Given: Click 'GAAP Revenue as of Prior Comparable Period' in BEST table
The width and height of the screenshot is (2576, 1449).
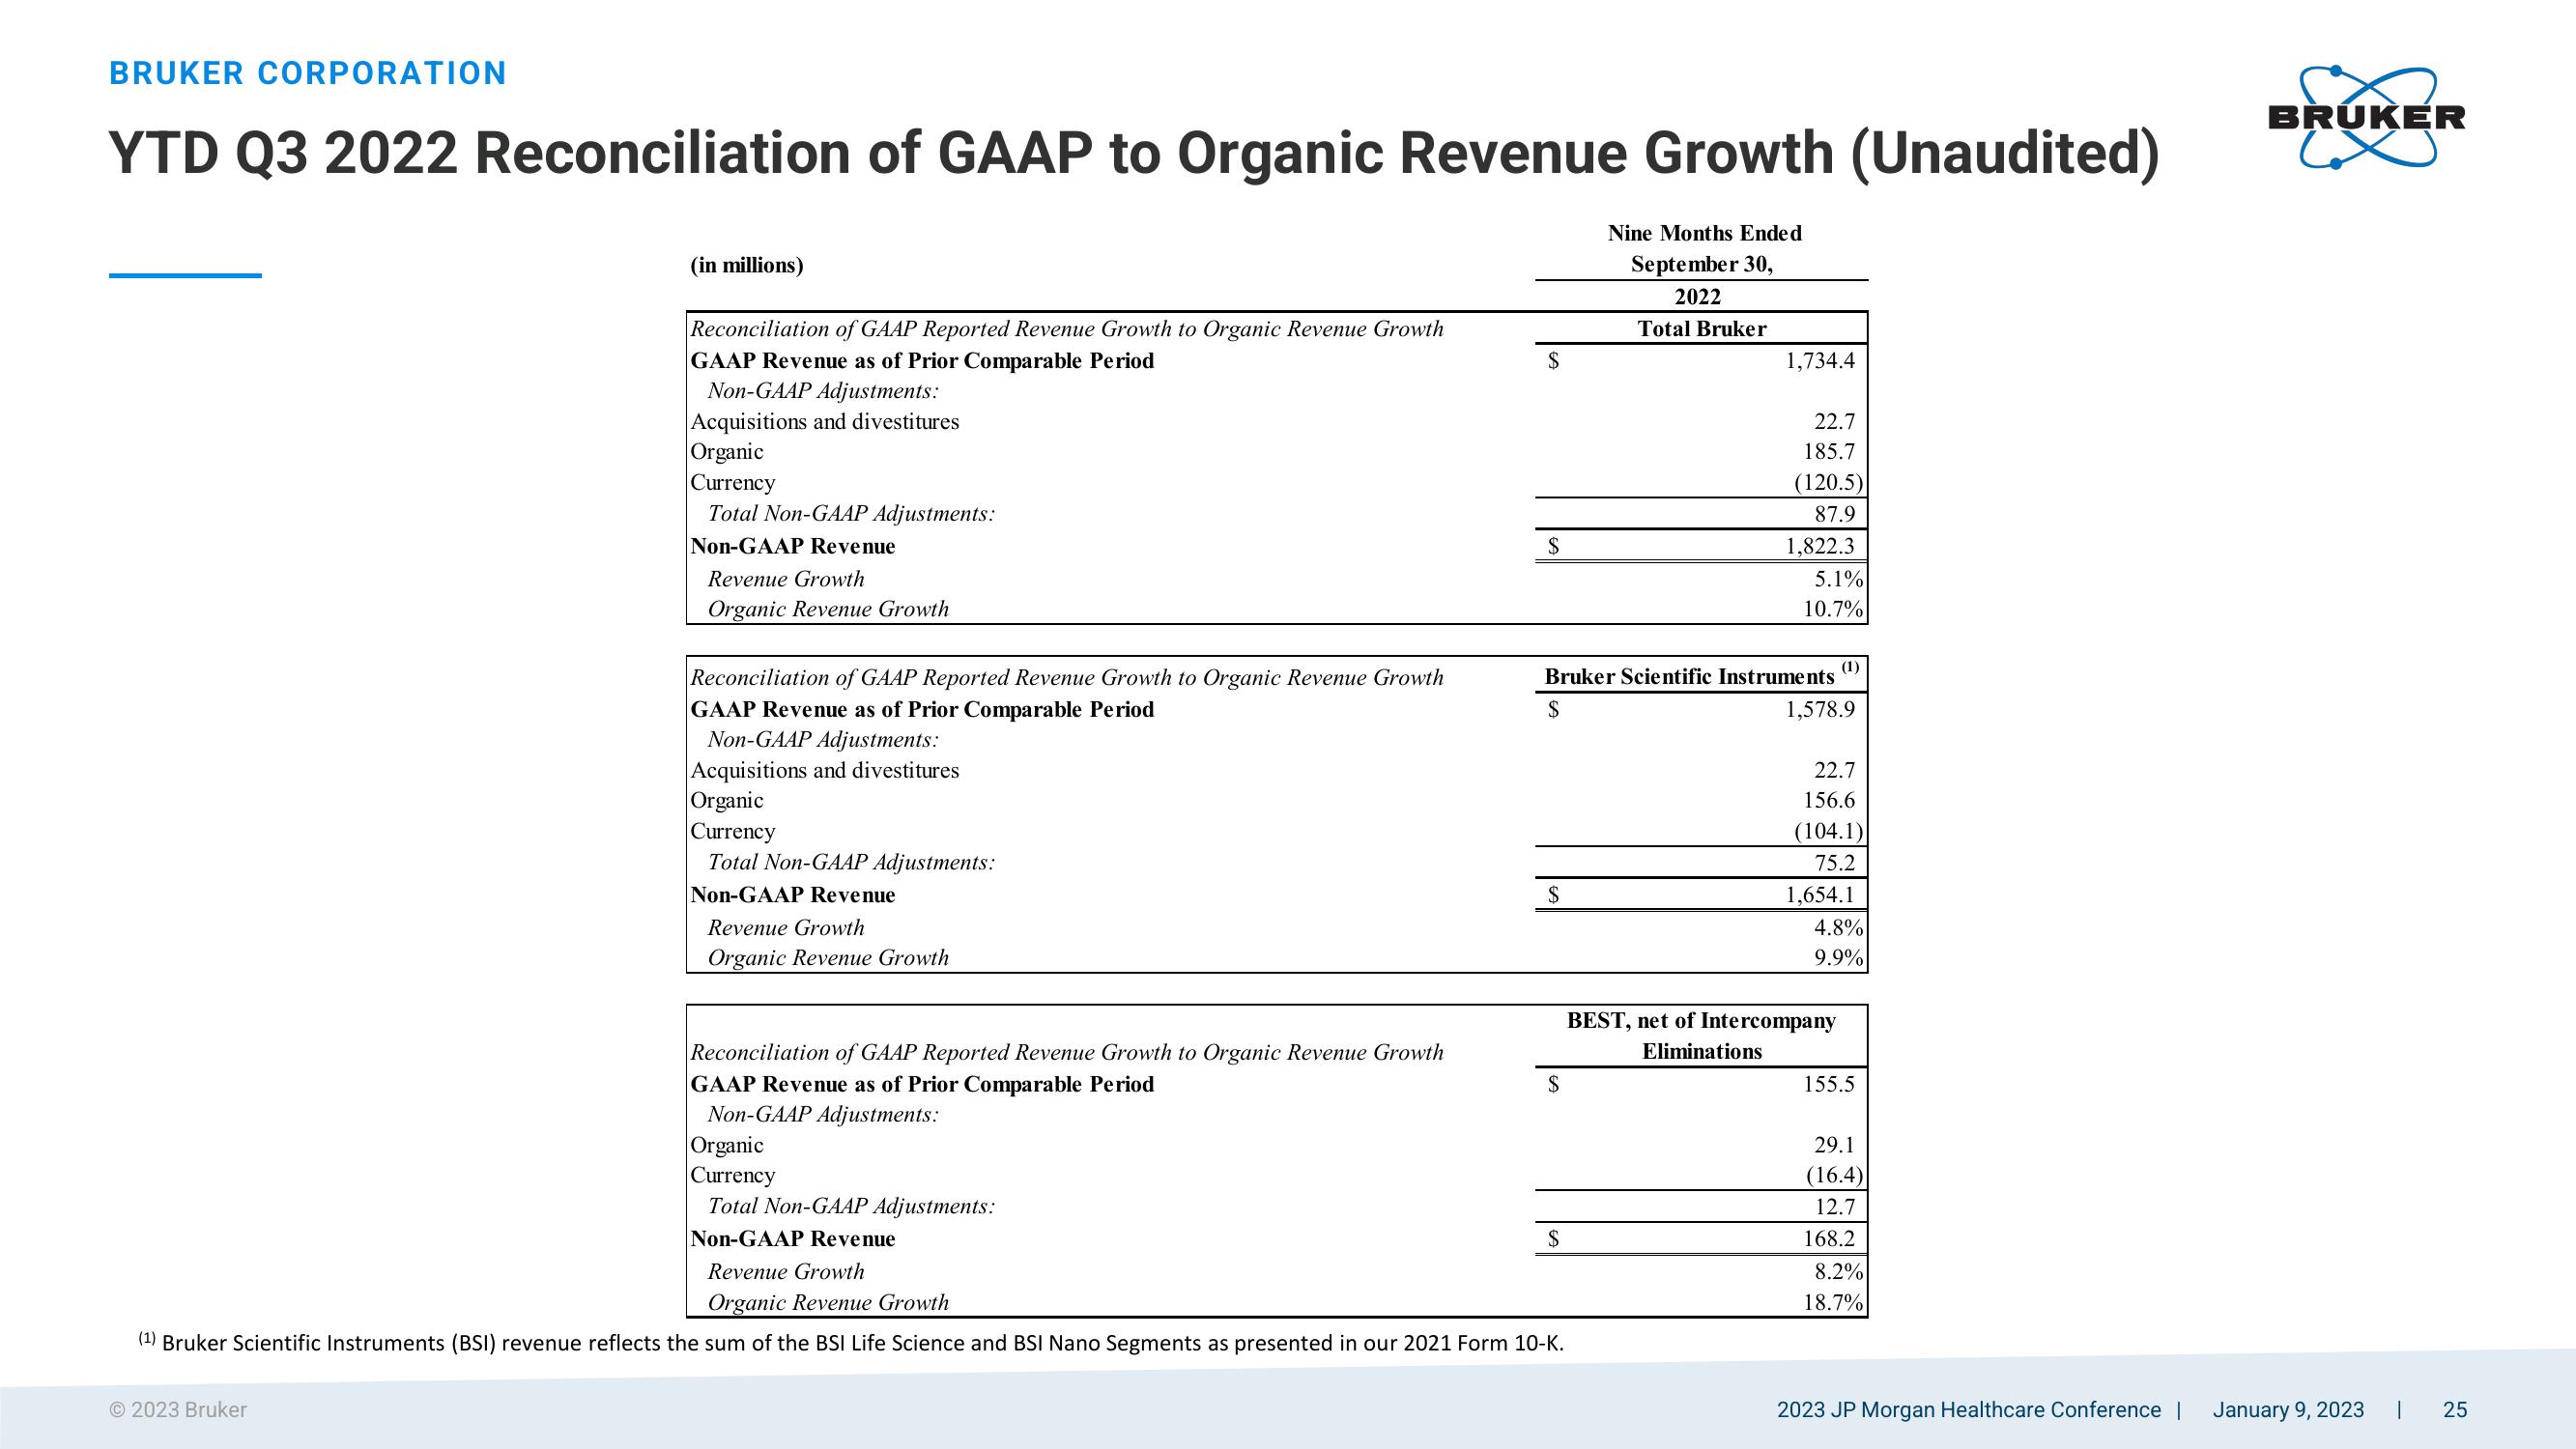Looking at the screenshot, I should (922, 1085).
